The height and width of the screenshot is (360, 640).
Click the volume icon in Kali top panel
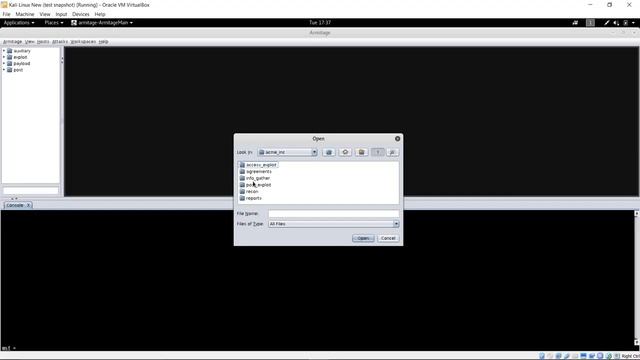[x=616, y=23]
